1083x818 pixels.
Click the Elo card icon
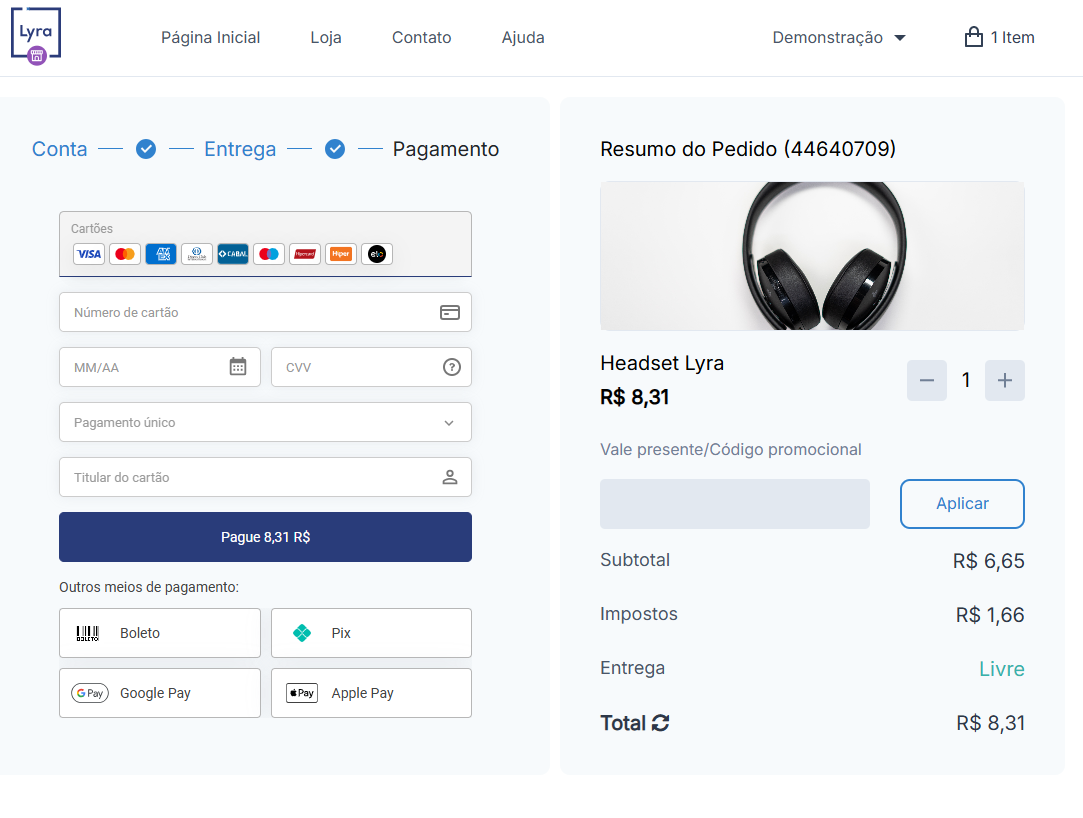(x=376, y=254)
